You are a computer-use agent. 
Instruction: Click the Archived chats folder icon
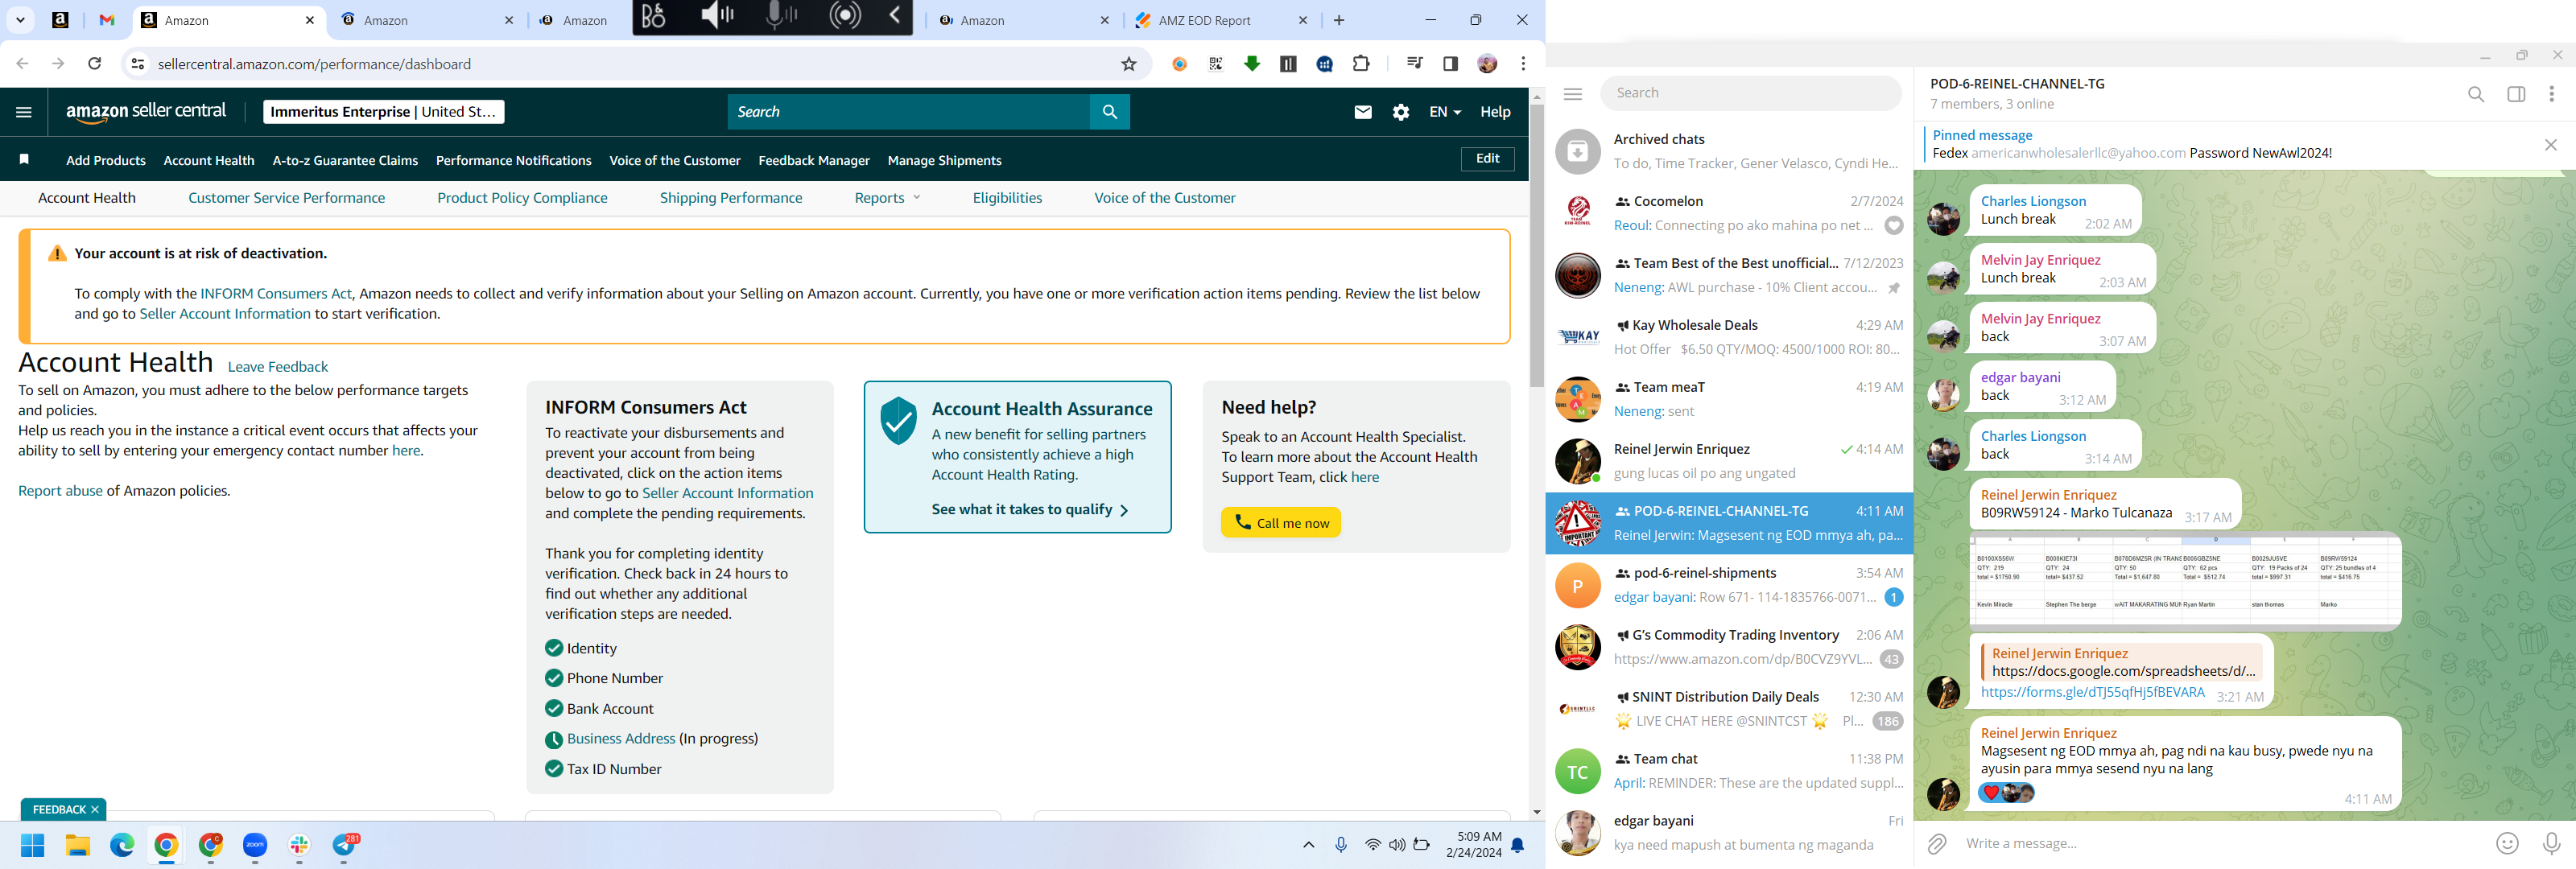[1577, 151]
